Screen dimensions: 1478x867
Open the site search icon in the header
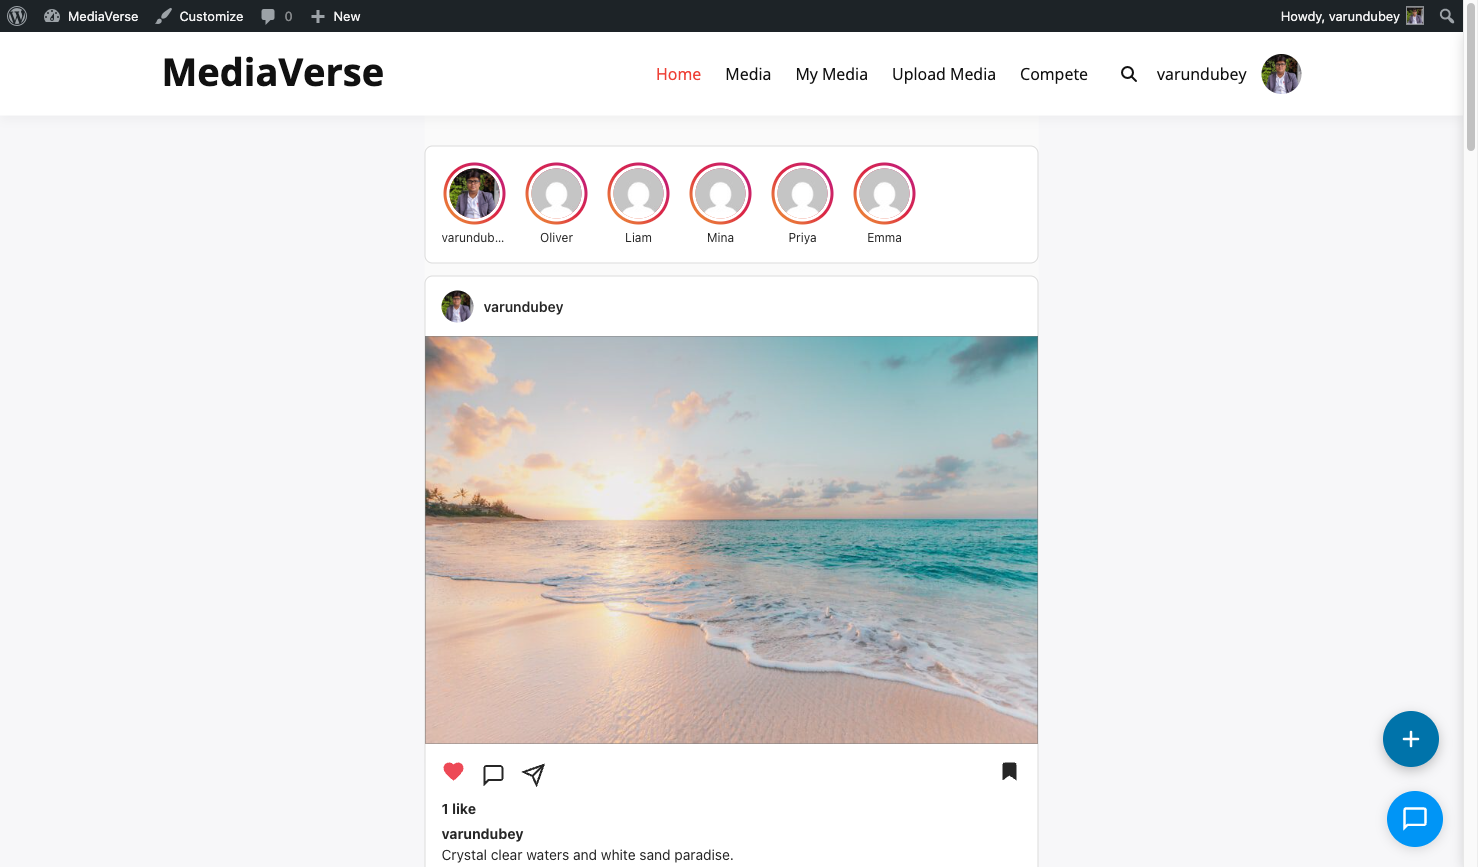1128,74
